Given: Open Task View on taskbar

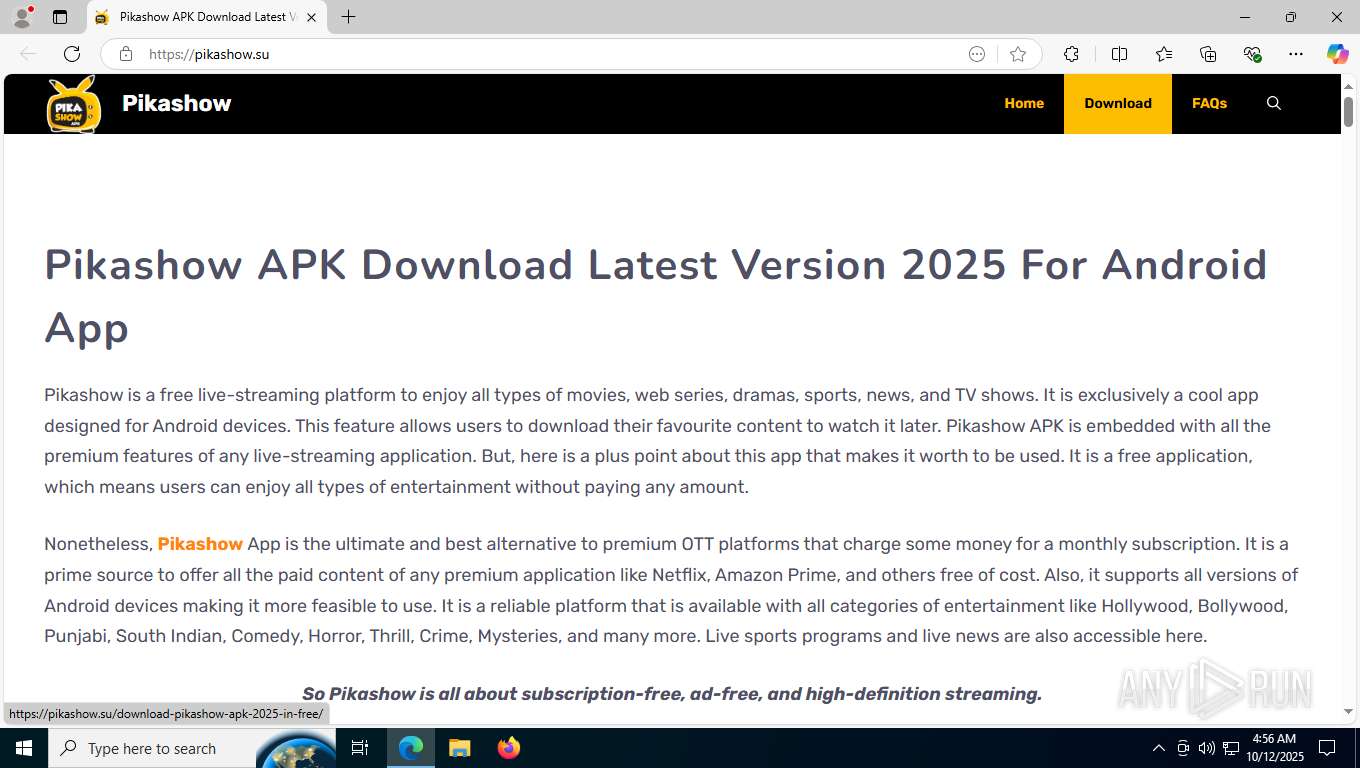Looking at the screenshot, I should 360,748.
